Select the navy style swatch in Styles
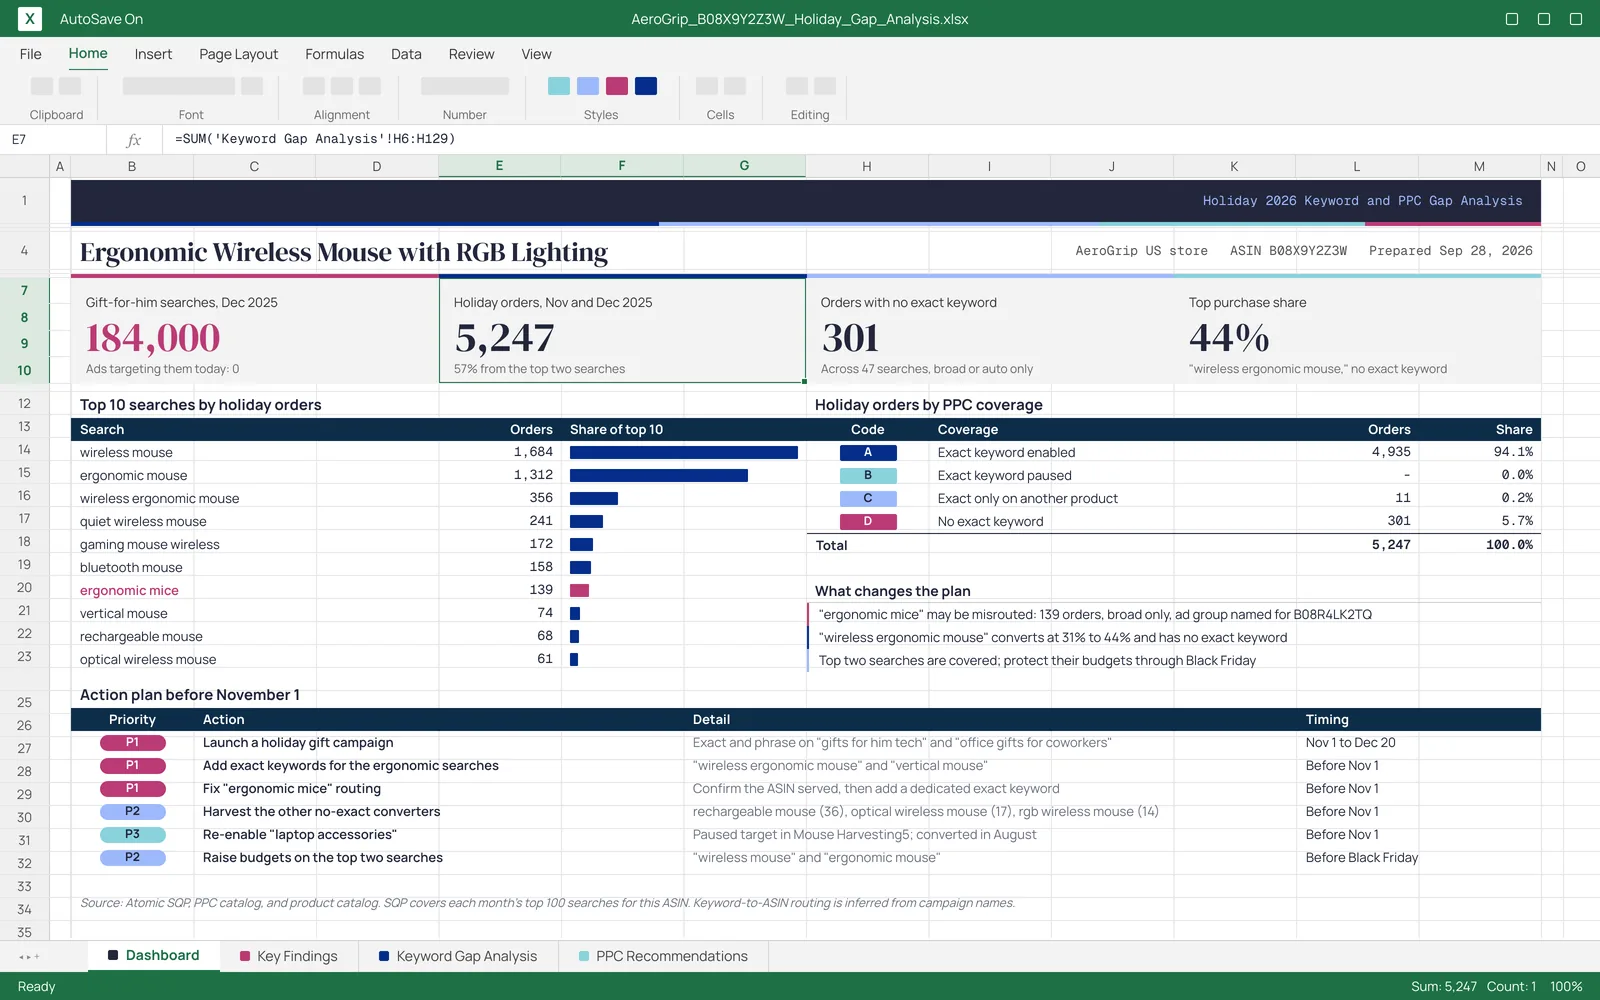The width and height of the screenshot is (1600, 1000). pyautogui.click(x=646, y=86)
